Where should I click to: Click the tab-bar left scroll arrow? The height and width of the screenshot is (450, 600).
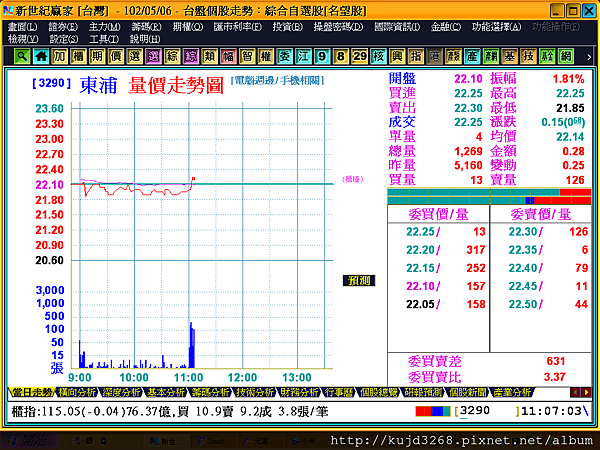[x=575, y=392]
